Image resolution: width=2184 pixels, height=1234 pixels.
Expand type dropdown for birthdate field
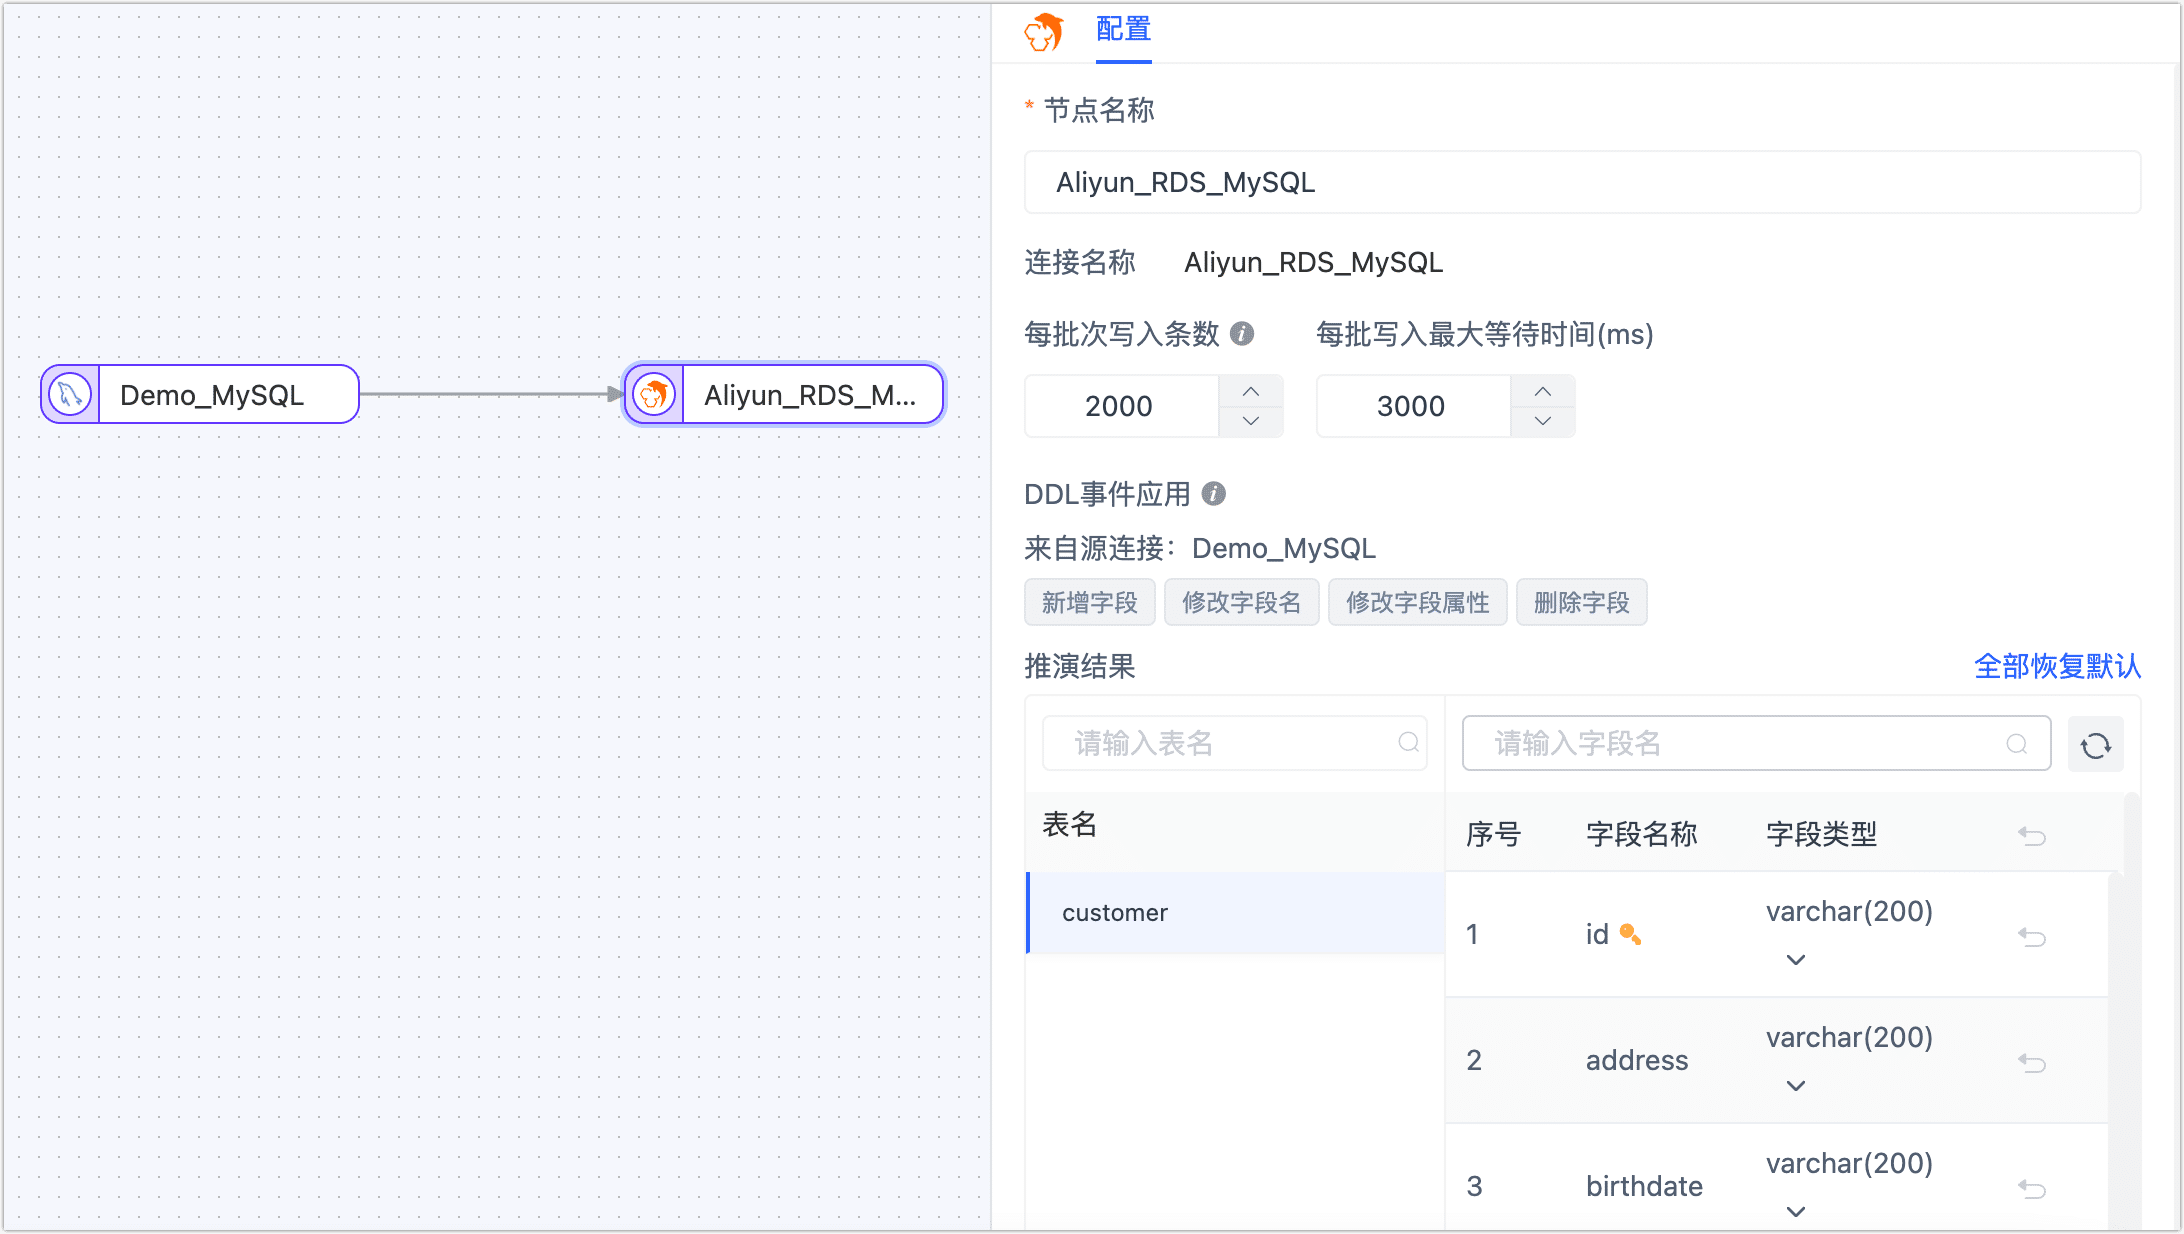coord(1796,1212)
